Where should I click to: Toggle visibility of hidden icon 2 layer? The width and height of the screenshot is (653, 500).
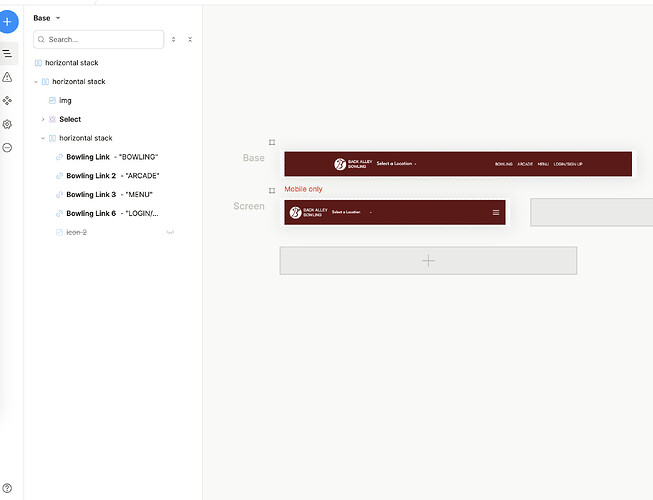170,232
